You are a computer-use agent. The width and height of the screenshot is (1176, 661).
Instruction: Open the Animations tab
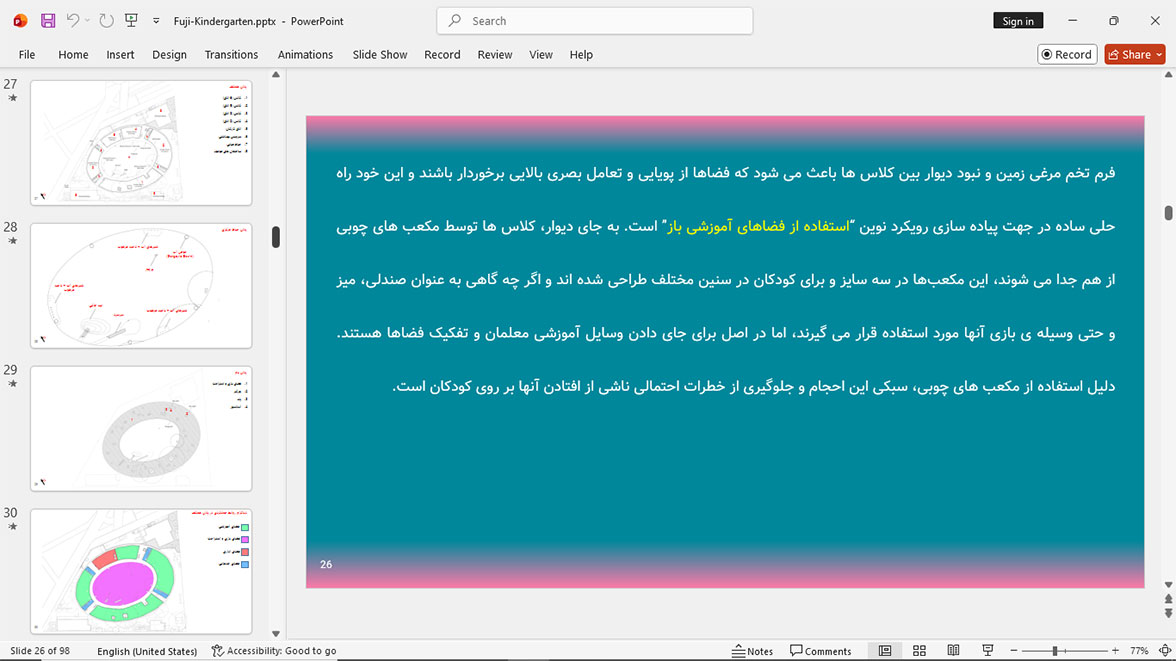coord(305,55)
